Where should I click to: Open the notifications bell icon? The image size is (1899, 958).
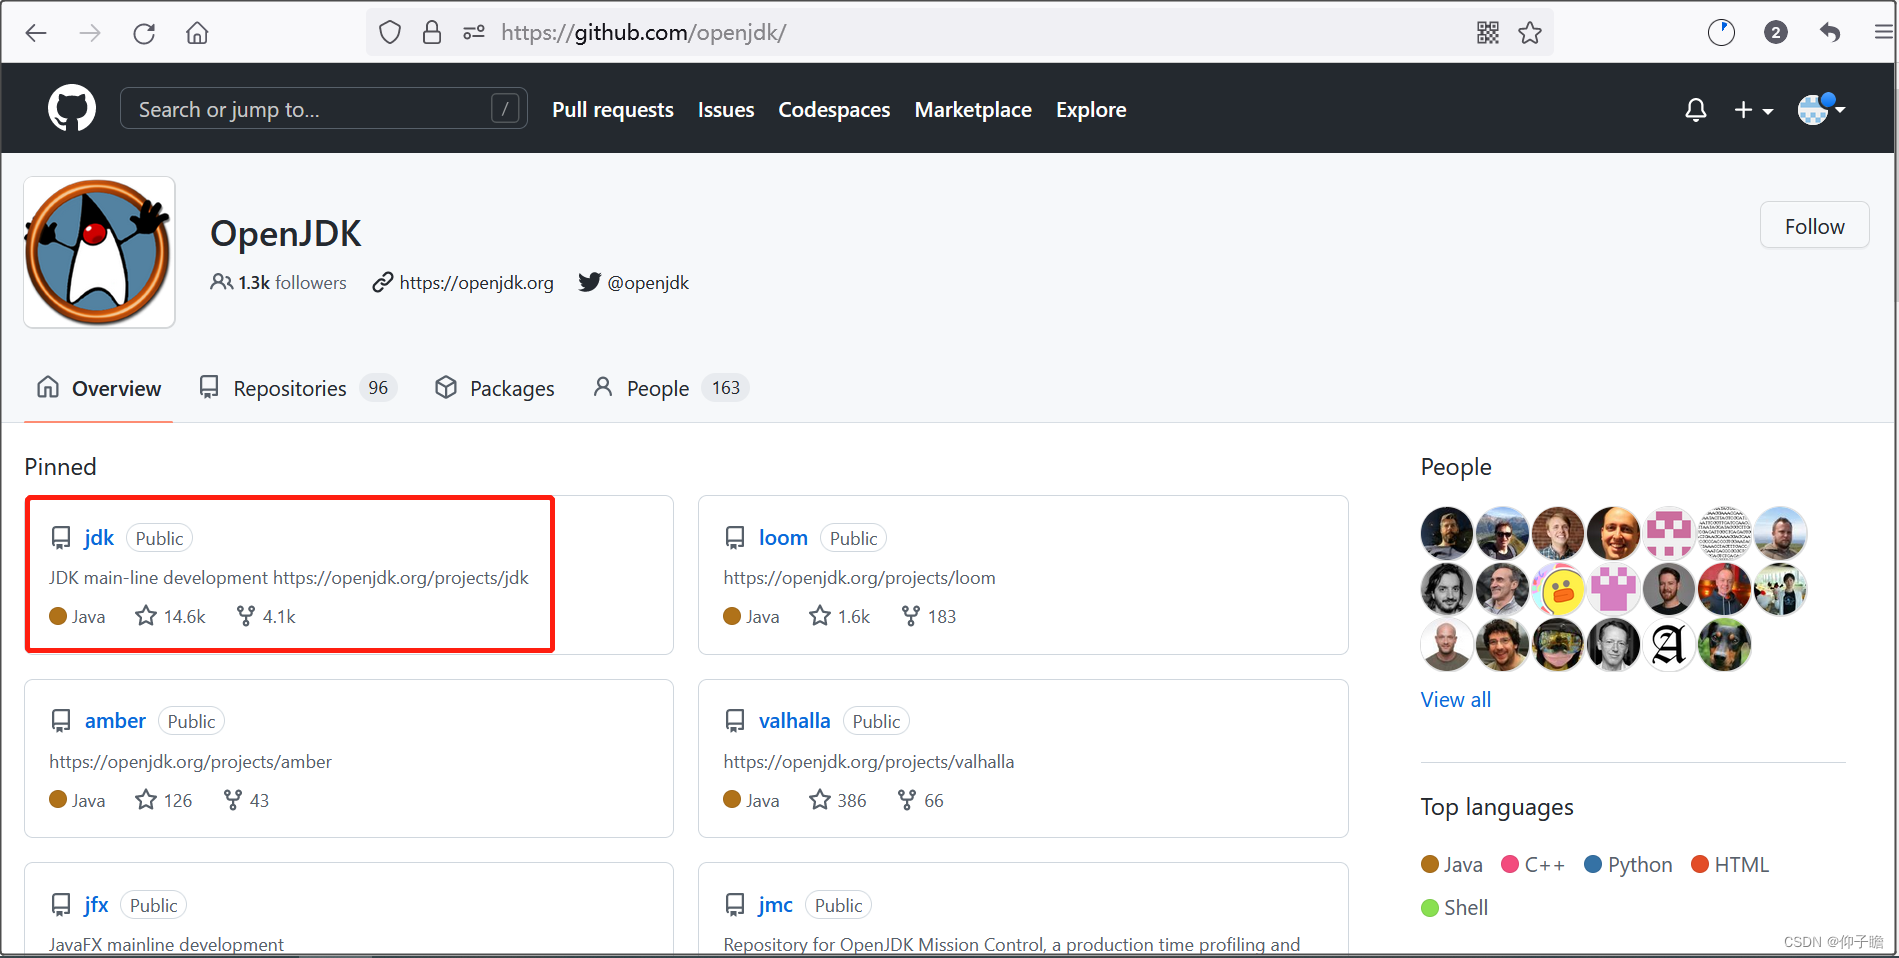(1696, 110)
